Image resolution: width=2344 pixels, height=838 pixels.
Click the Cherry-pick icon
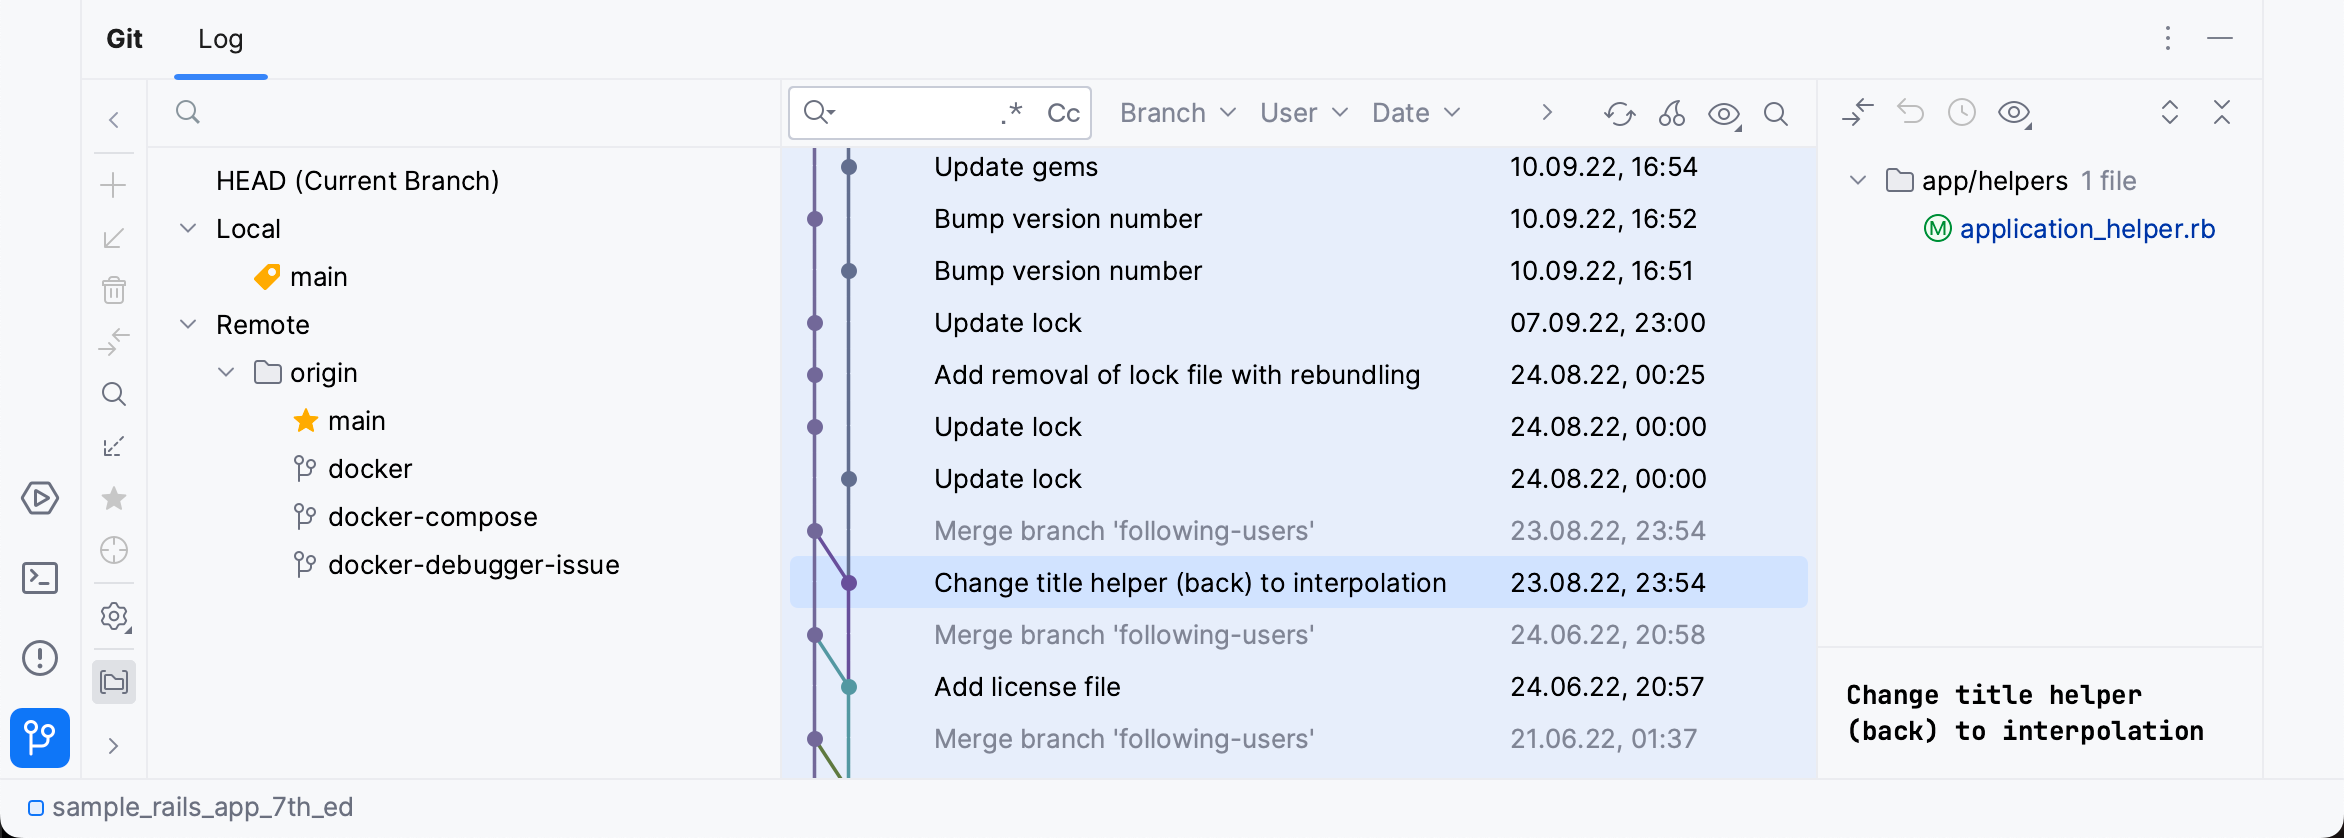click(1672, 114)
